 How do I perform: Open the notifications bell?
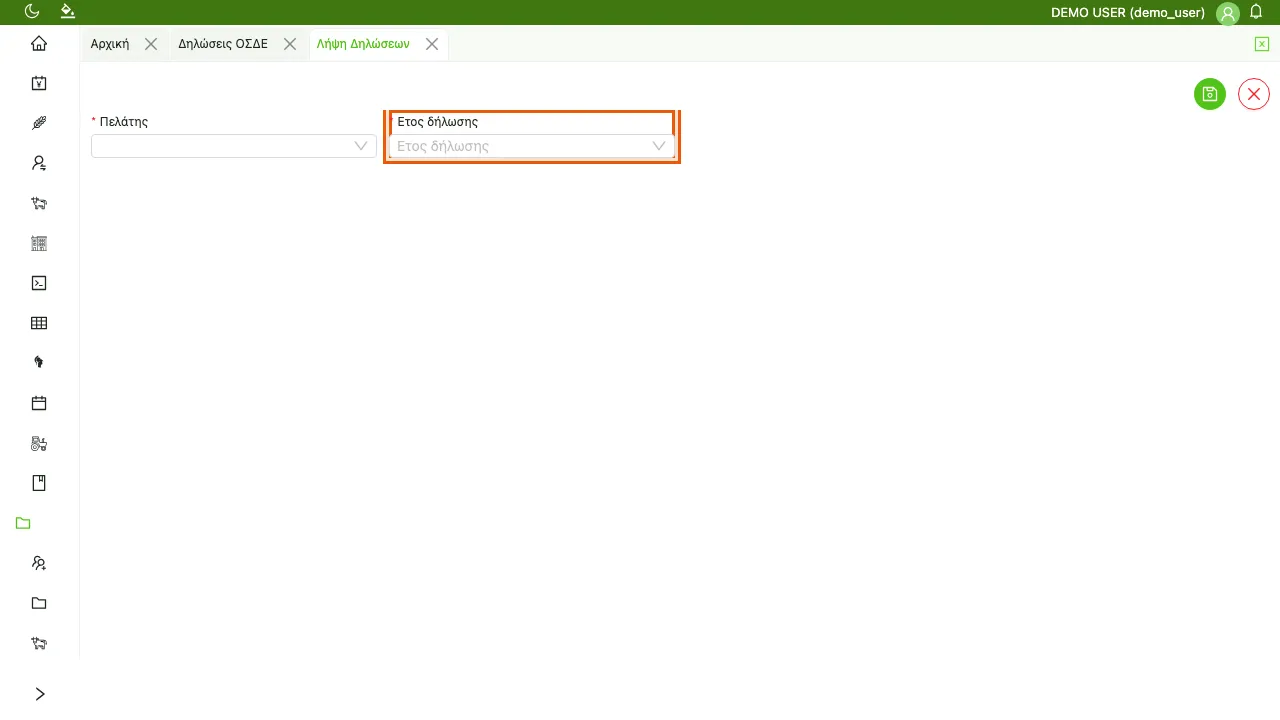1257,12
